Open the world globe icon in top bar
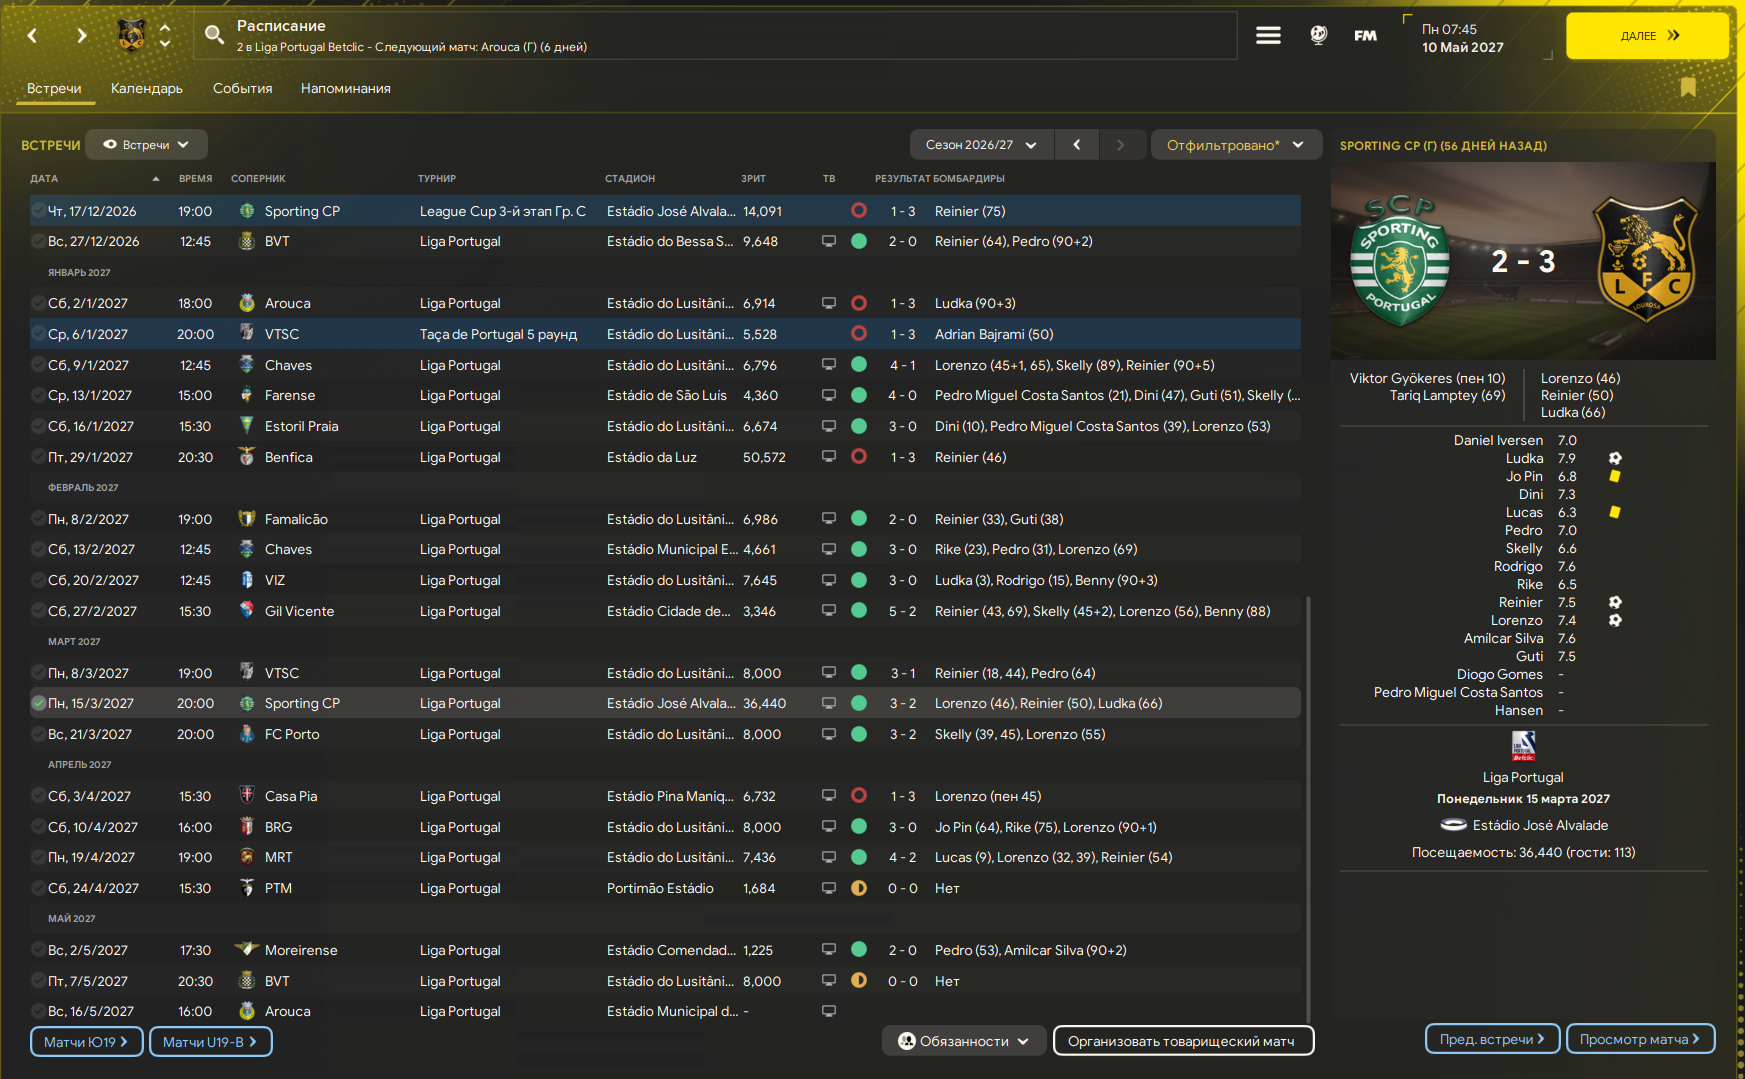1745x1079 pixels. 1318,36
